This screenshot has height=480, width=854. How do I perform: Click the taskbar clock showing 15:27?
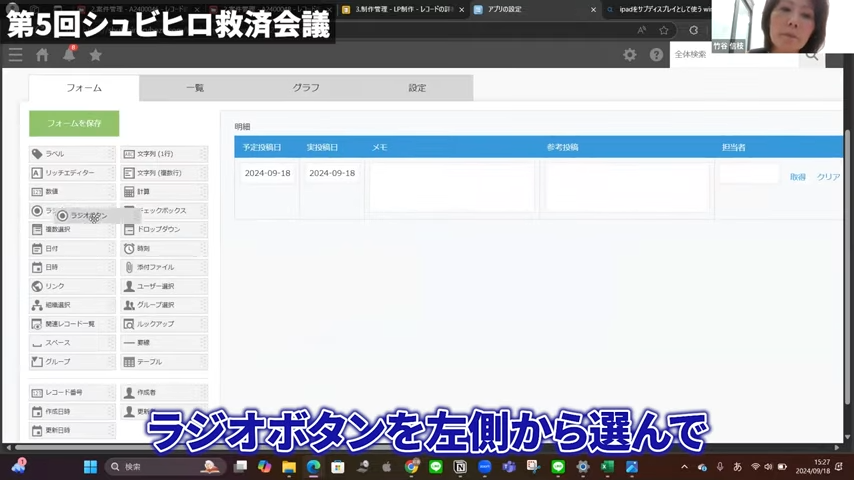click(x=813, y=466)
